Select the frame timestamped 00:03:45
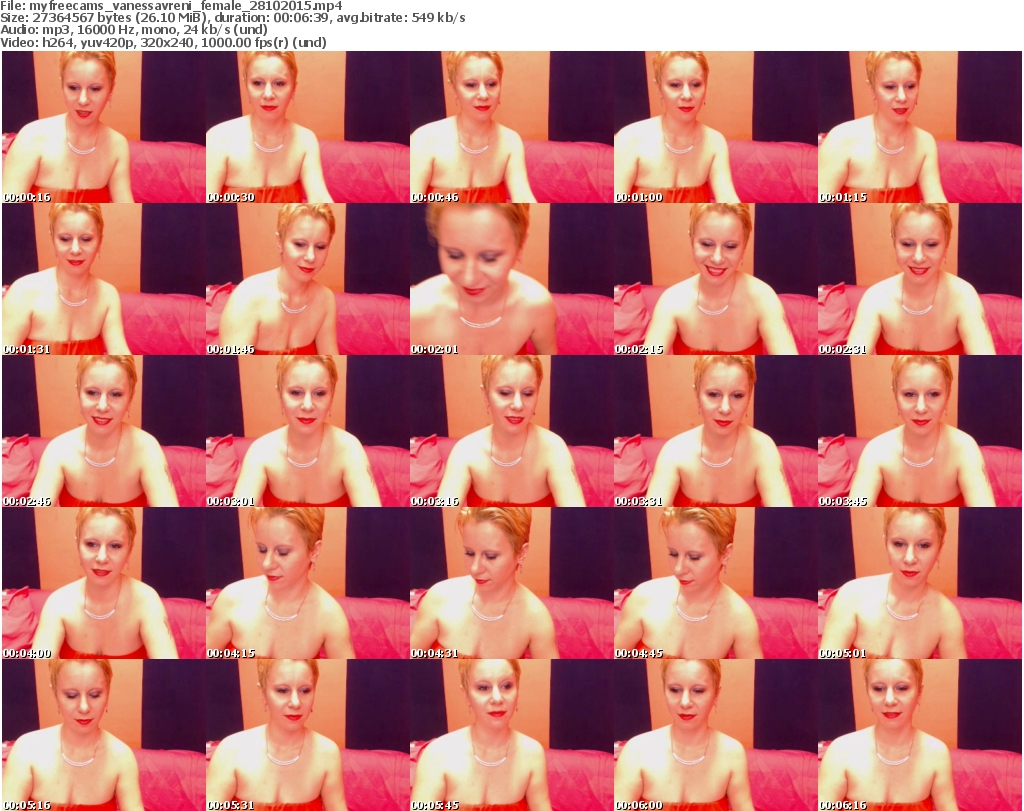 point(920,432)
